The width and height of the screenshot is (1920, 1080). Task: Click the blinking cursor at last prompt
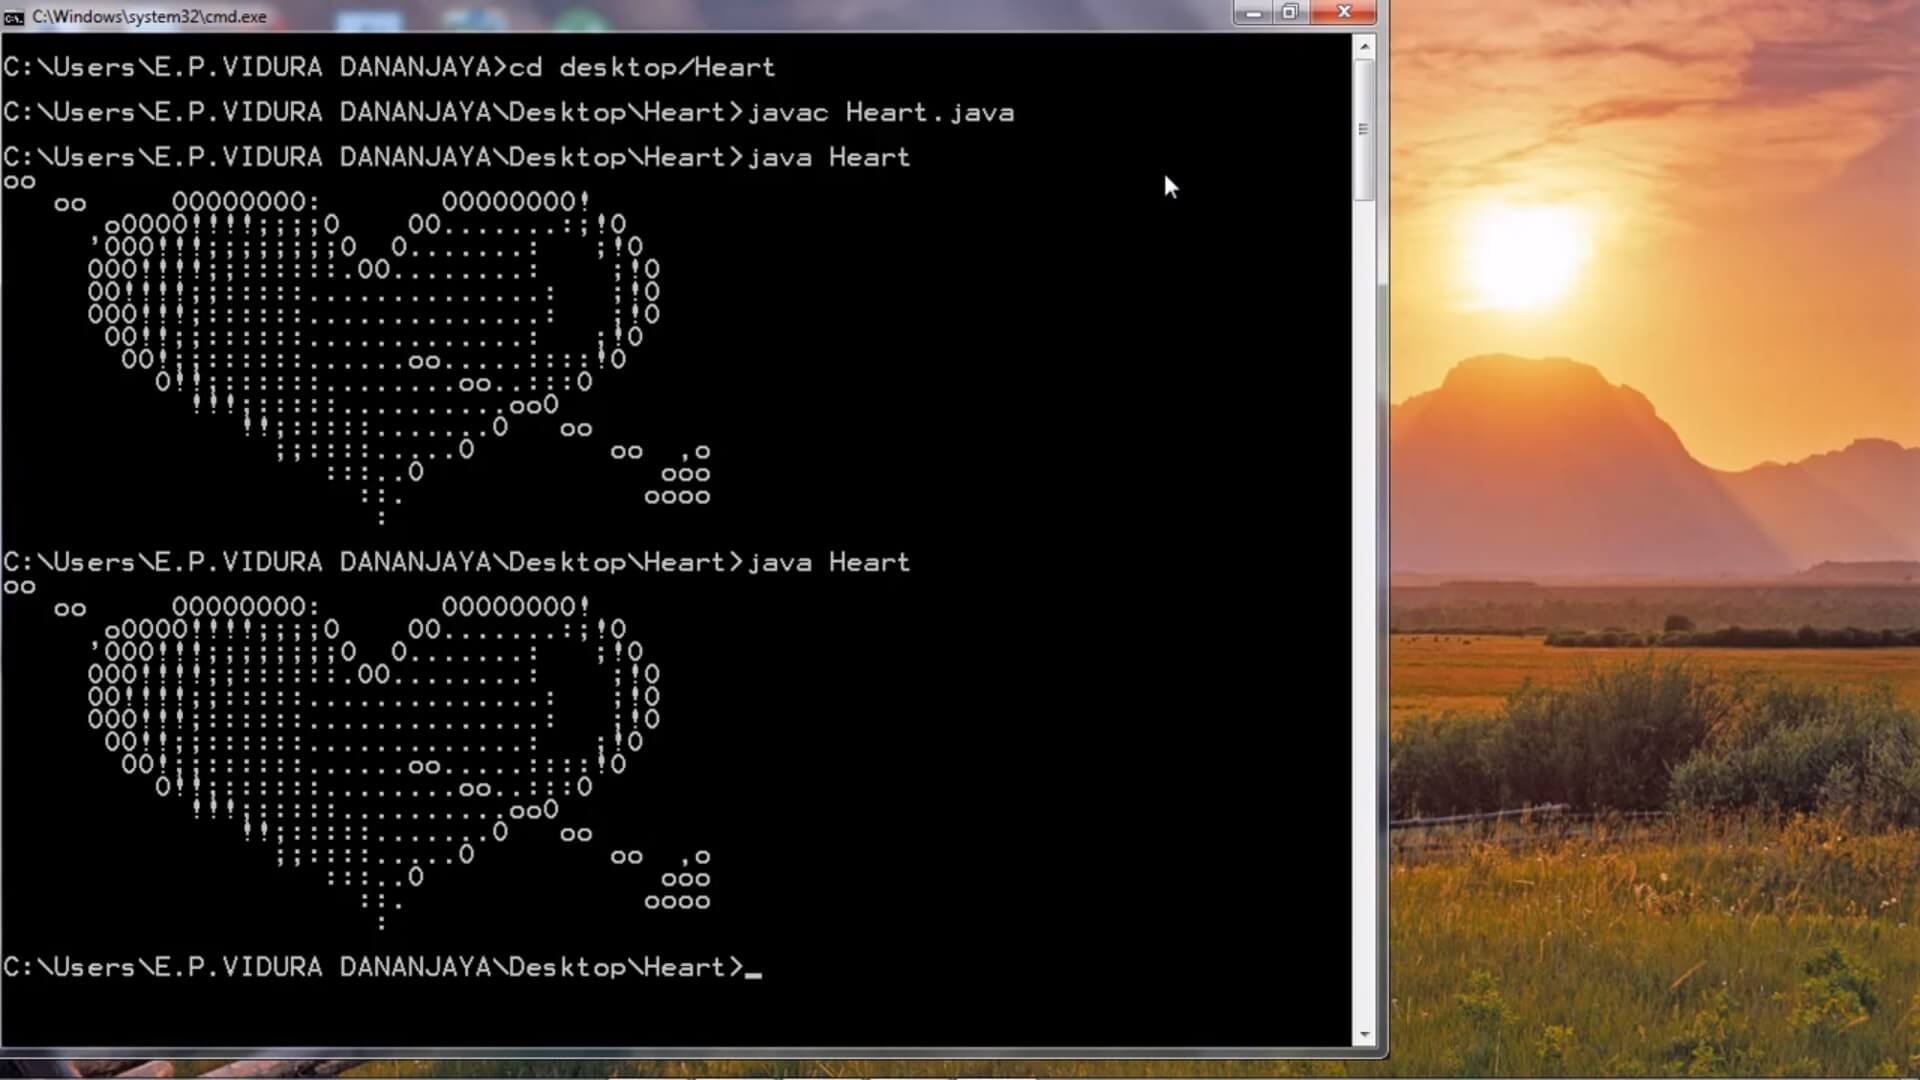tap(753, 973)
